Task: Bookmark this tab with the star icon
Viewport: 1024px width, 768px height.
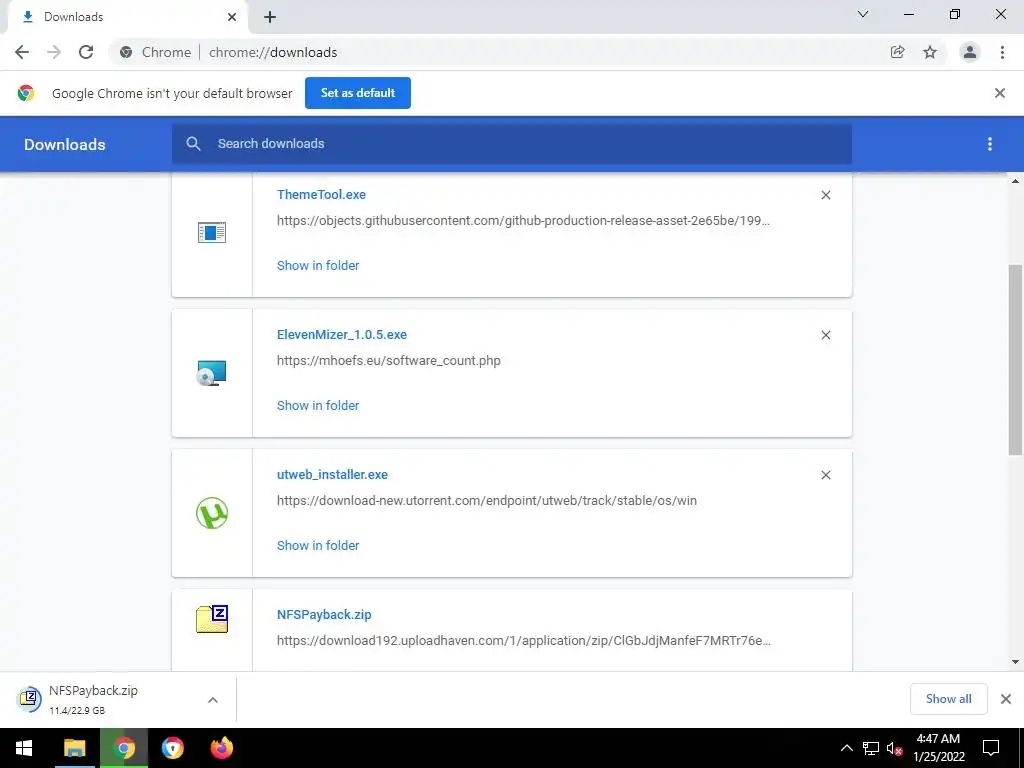Action: (930, 52)
